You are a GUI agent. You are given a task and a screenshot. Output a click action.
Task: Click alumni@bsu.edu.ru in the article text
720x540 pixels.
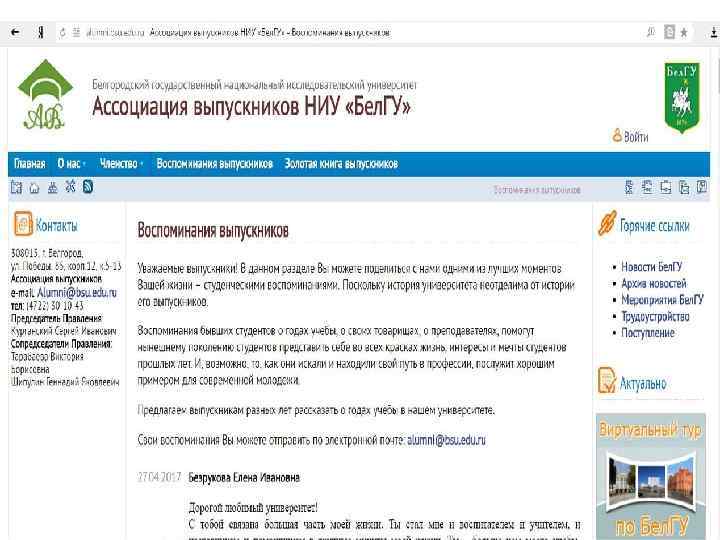coord(446,440)
